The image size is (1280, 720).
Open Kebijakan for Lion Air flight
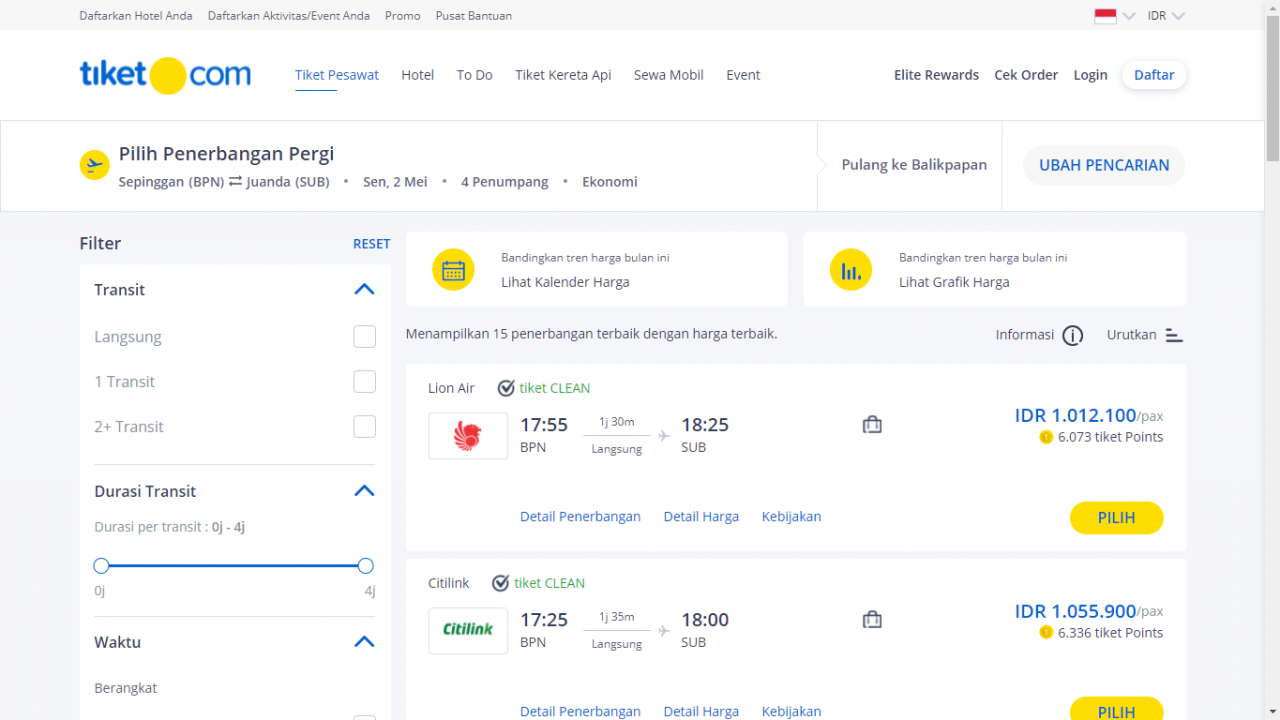coord(791,517)
